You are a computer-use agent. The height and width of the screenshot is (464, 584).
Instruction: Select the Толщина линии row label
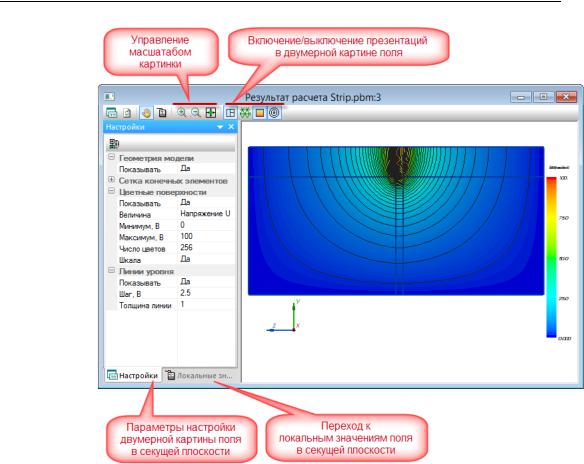point(145,305)
